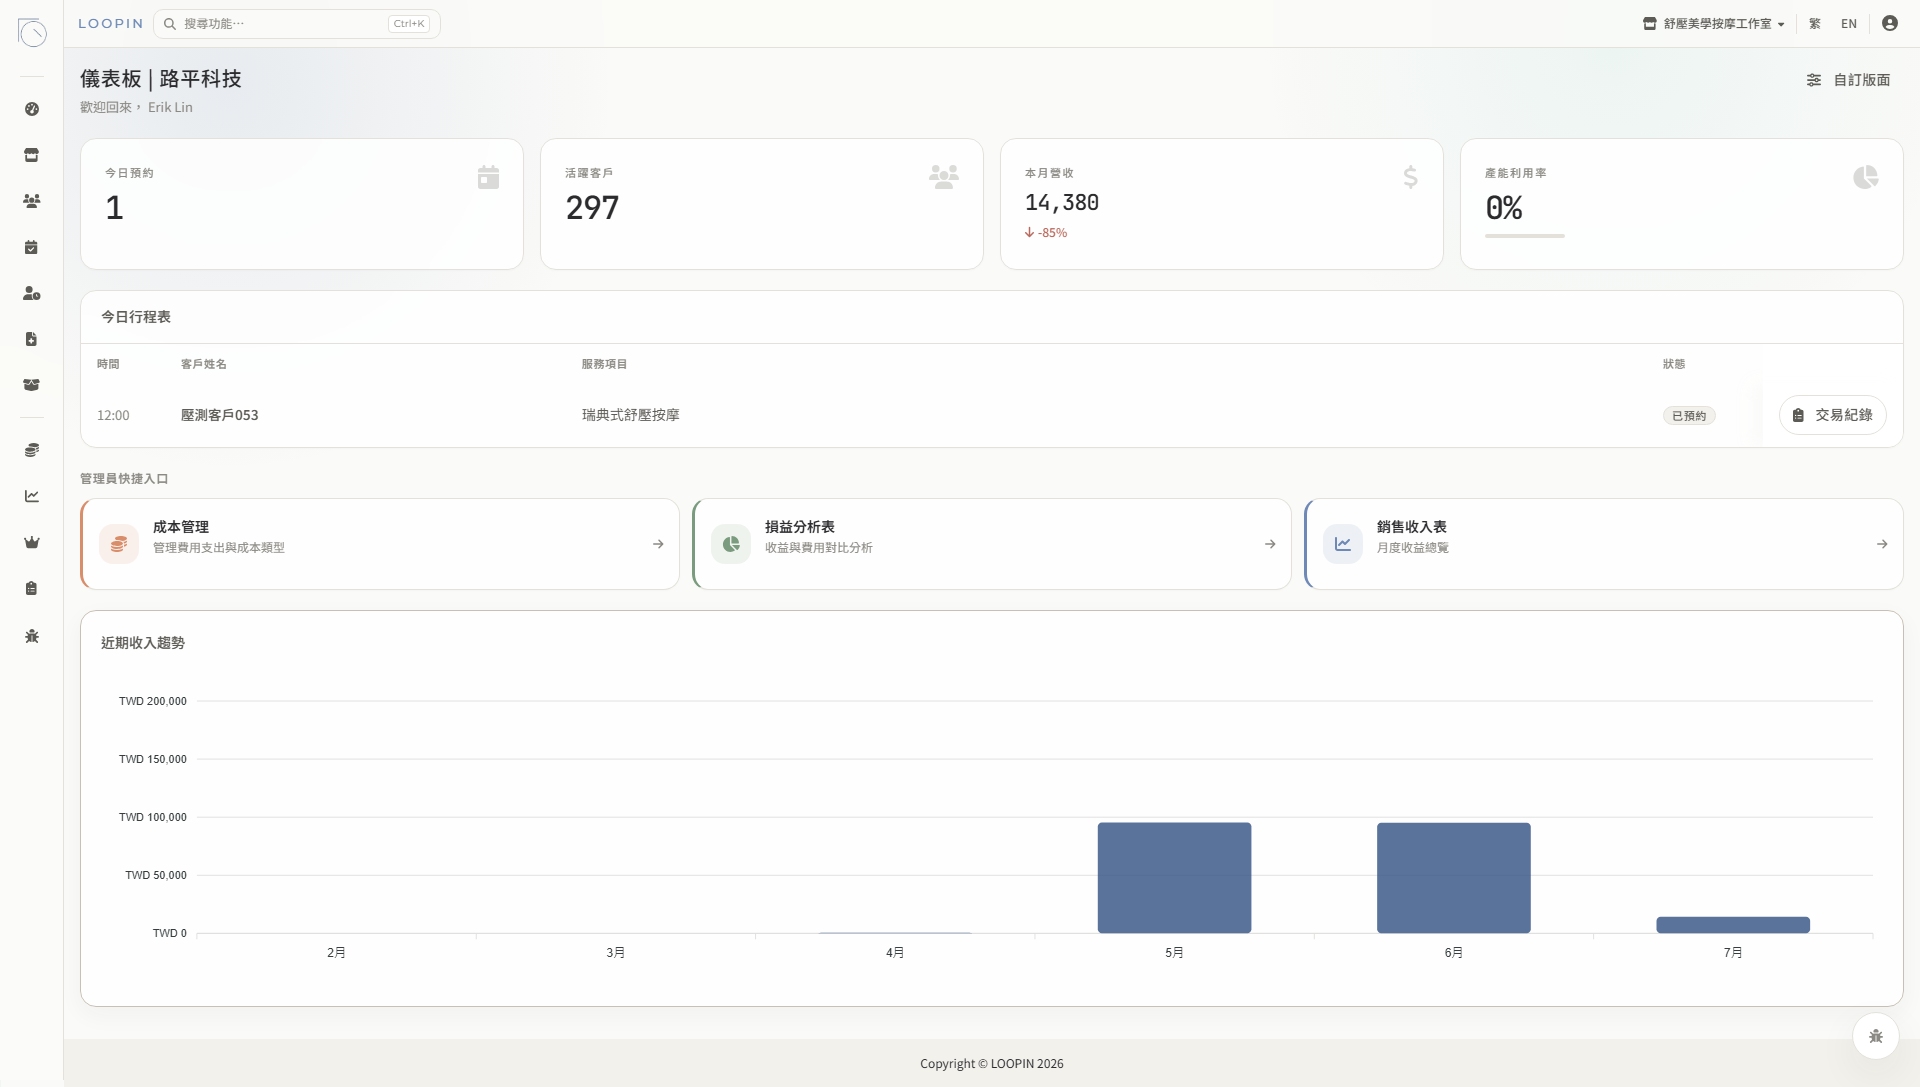Open the crown icon in sidebar
Screen dimensions: 1920x1087
pos(32,542)
